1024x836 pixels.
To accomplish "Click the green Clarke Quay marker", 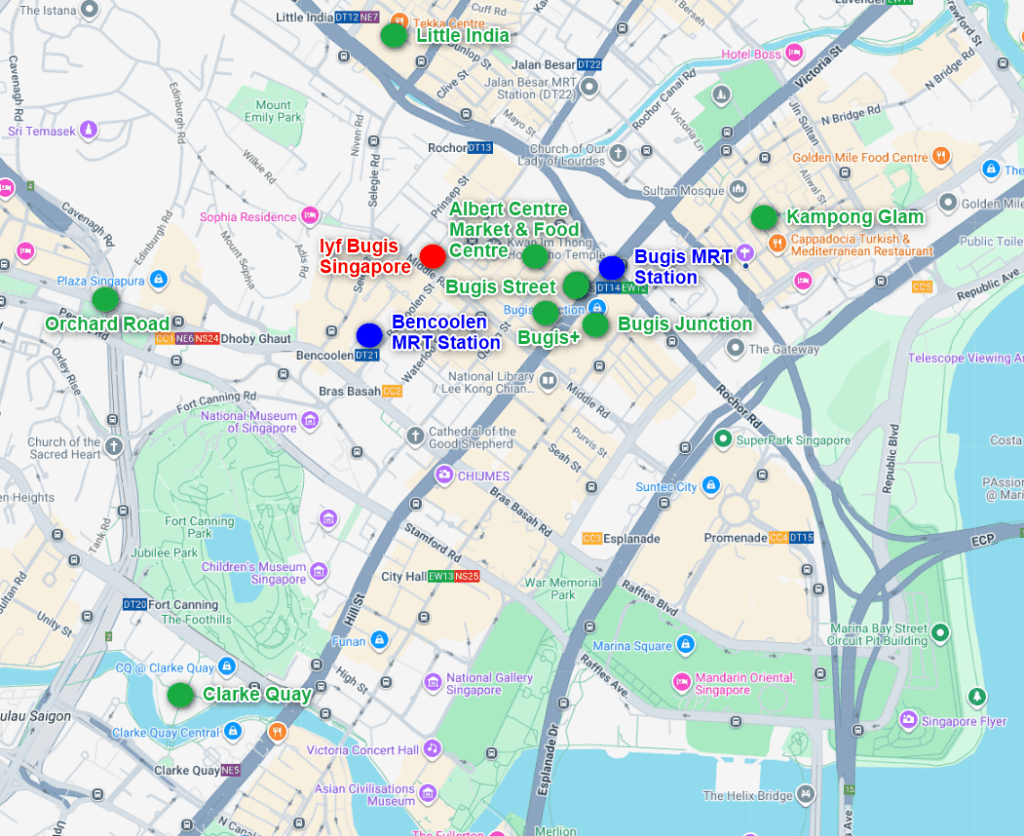I will pos(180,694).
